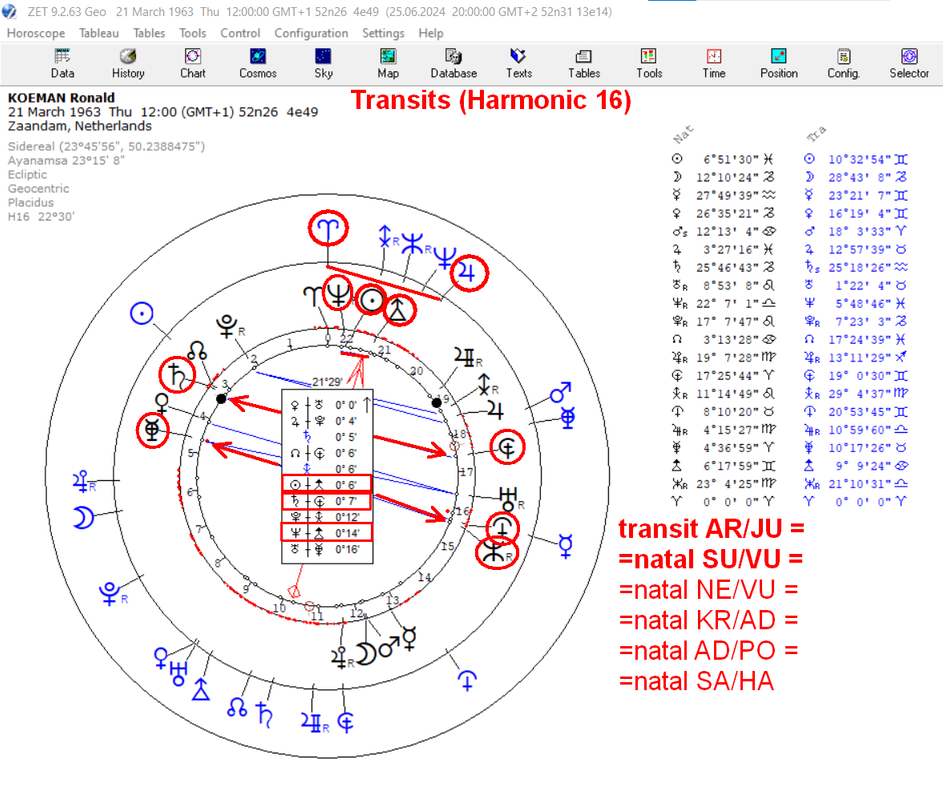Click the 0°14' aspect row in list

[x=327, y=533]
